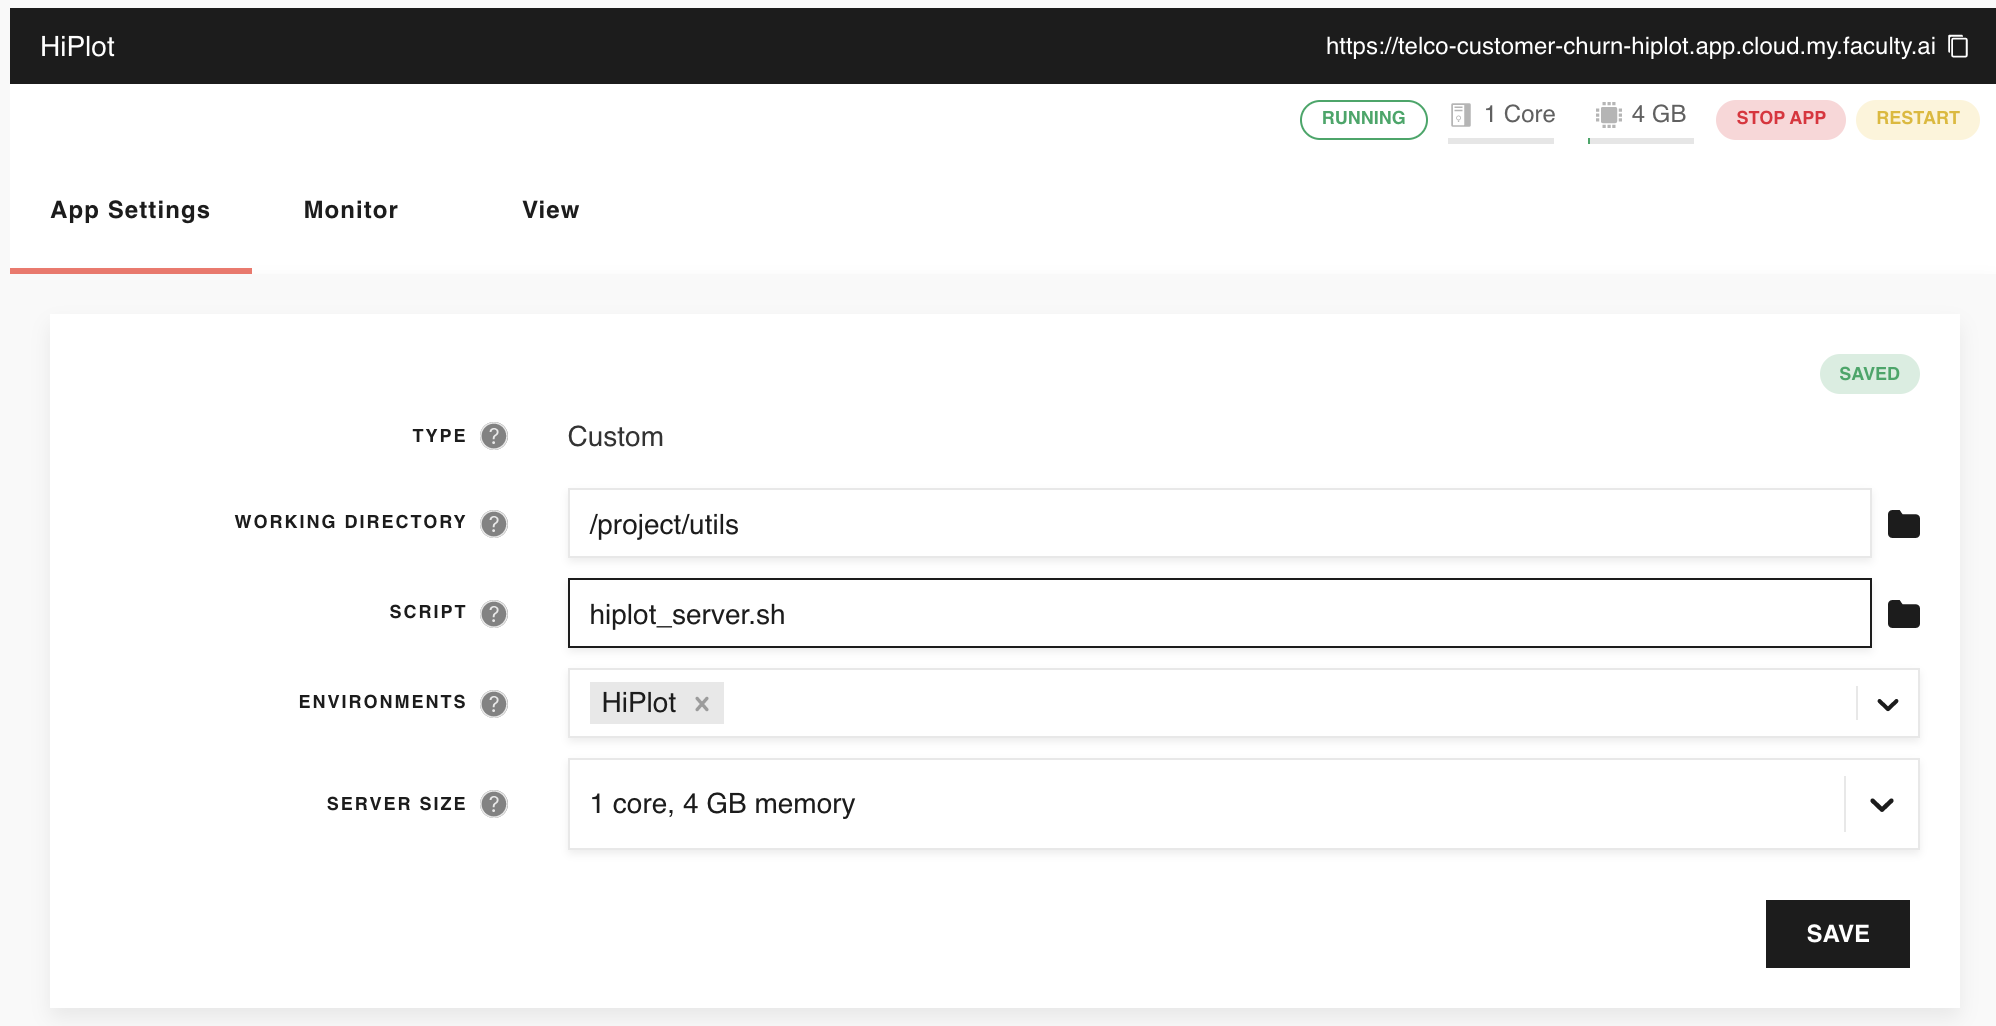Image resolution: width=1996 pixels, height=1026 pixels.
Task: Show help for Server Size field
Action: [494, 804]
